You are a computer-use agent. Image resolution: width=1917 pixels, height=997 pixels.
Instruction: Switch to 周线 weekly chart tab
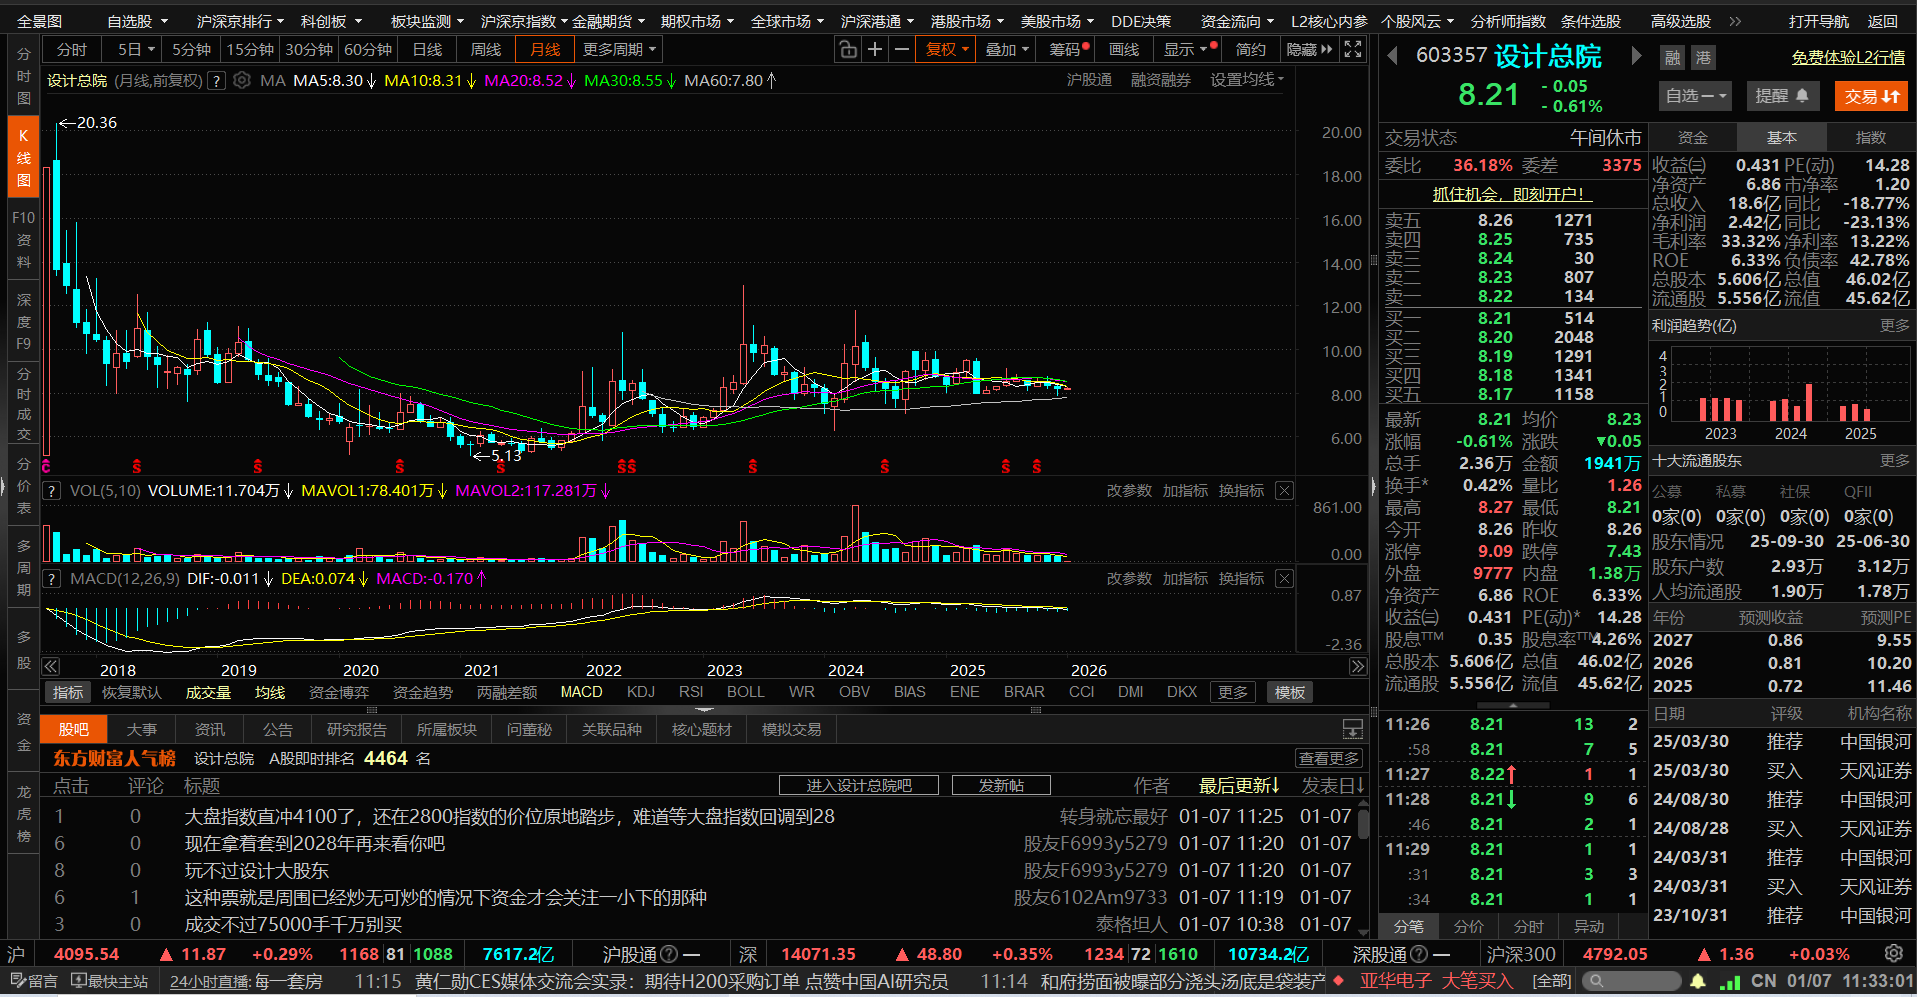click(486, 49)
